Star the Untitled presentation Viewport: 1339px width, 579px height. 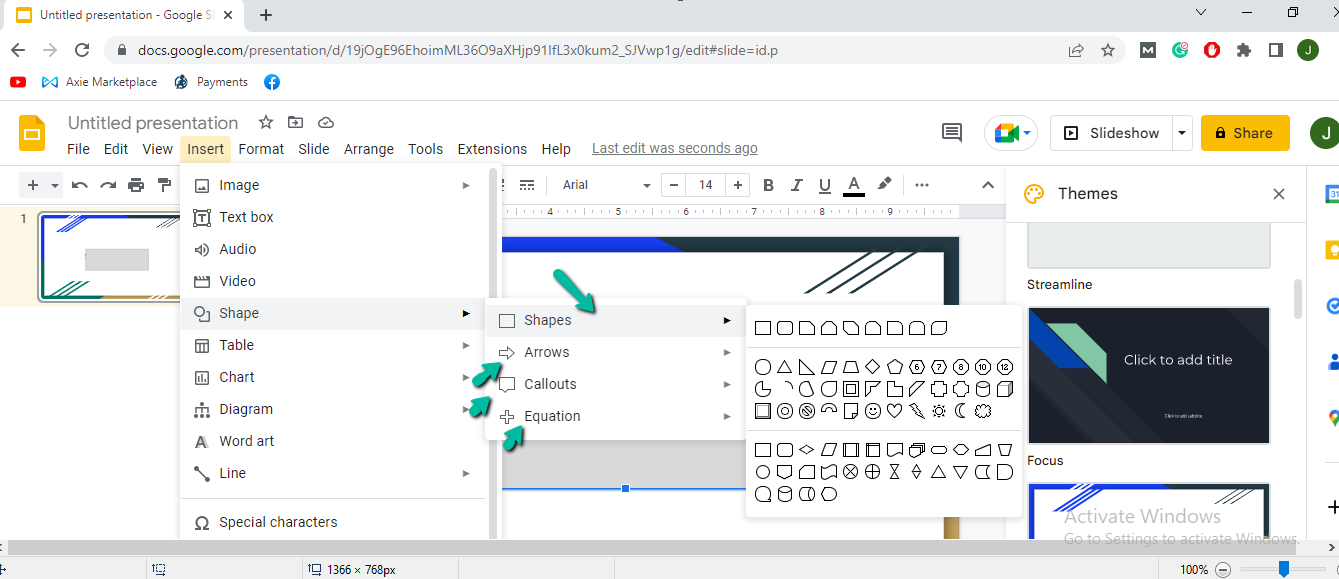[x=265, y=122]
